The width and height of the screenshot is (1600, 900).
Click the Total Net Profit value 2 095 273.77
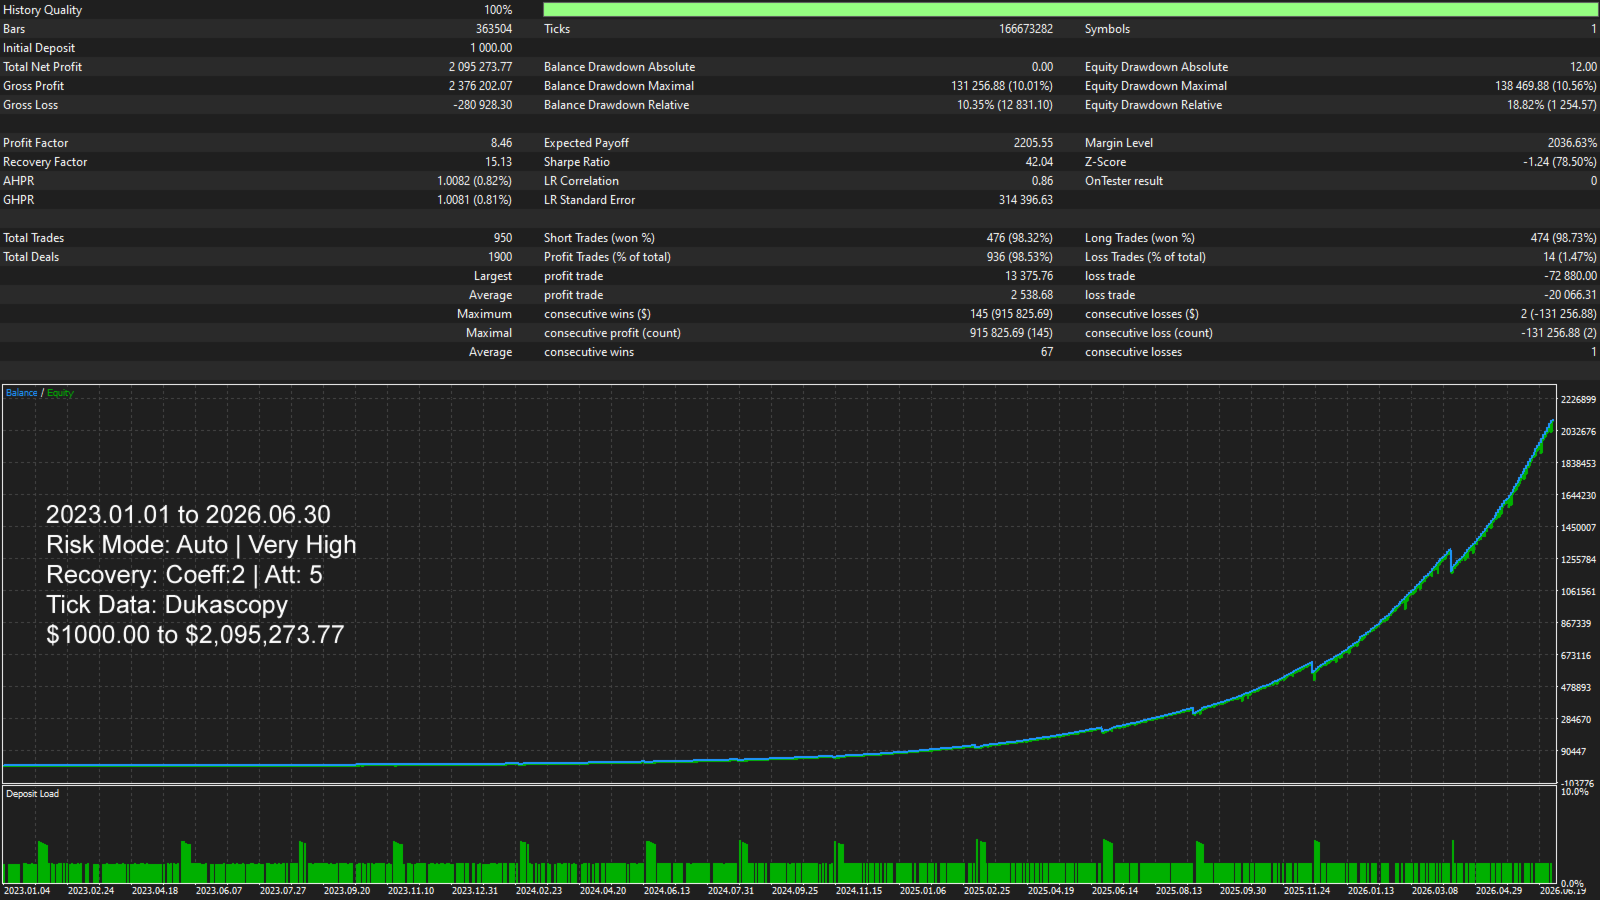480,67
